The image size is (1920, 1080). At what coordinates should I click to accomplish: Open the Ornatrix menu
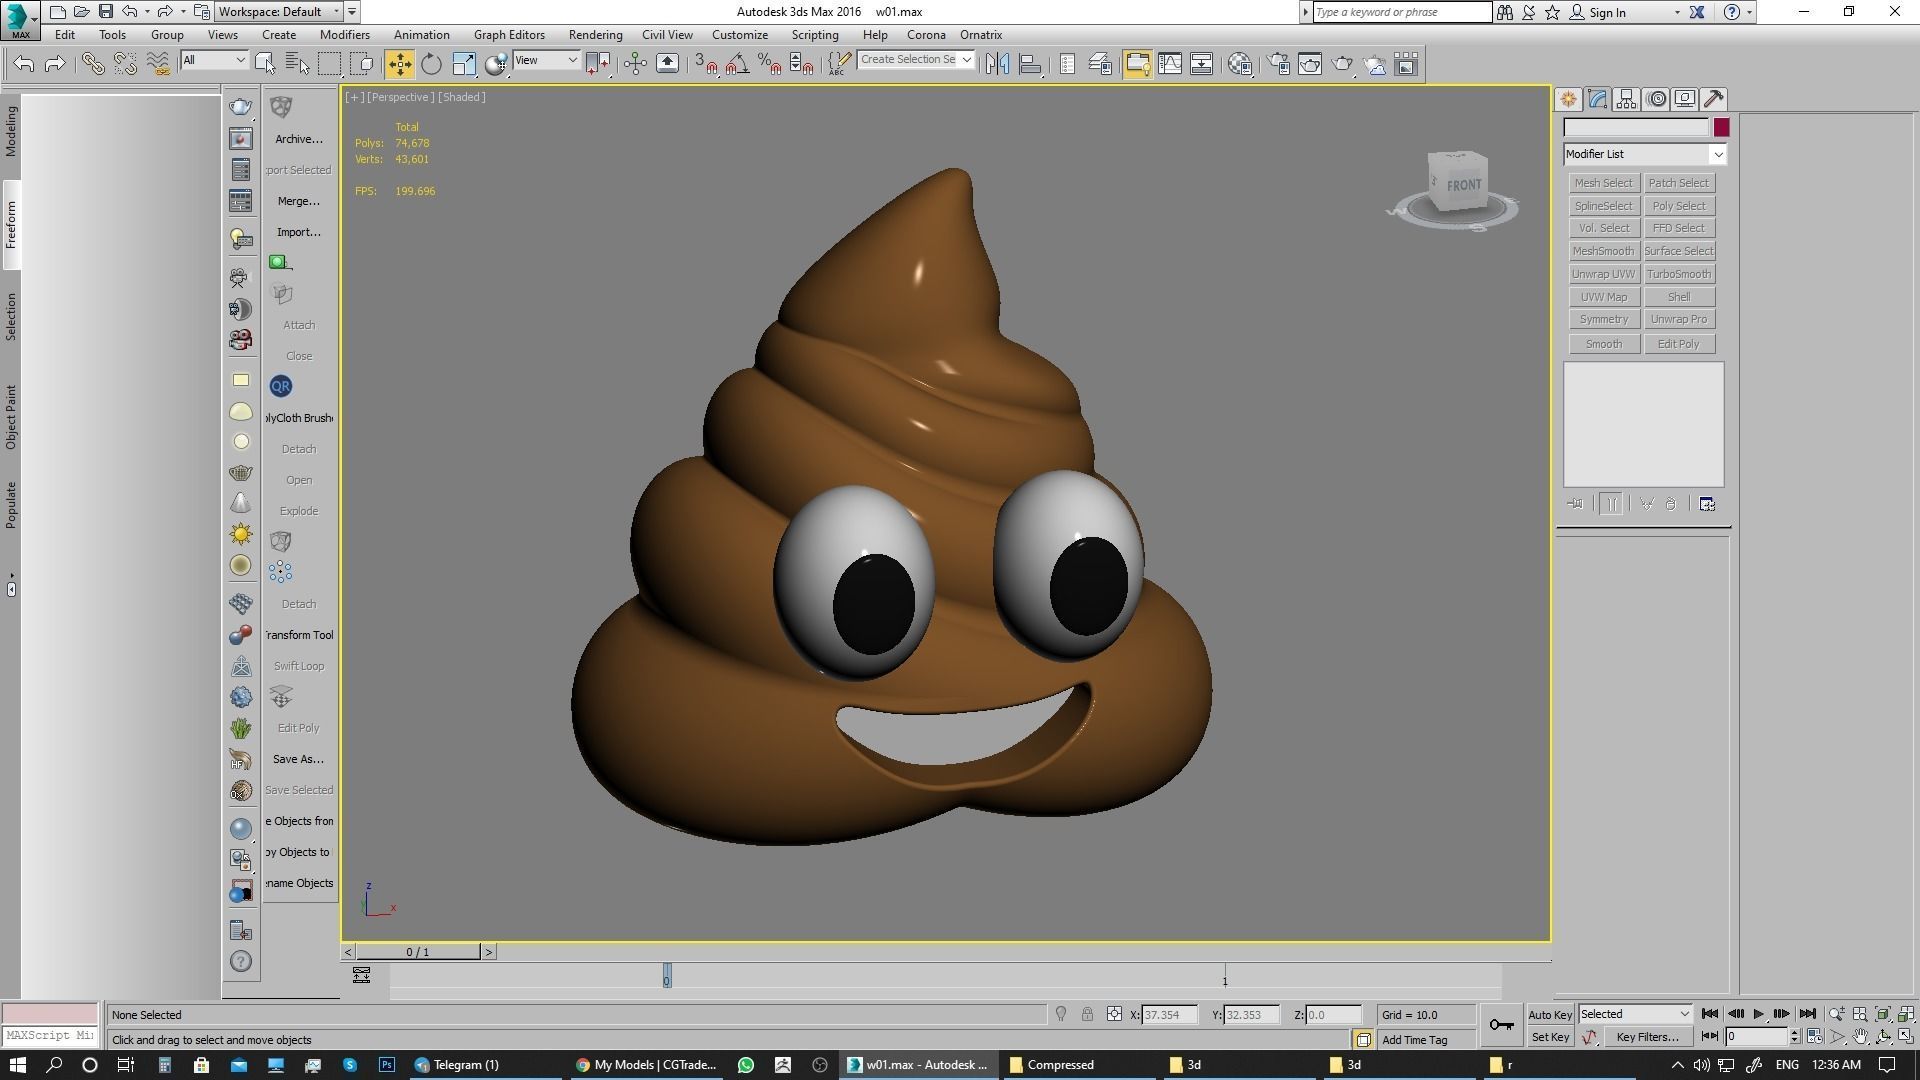click(x=981, y=35)
